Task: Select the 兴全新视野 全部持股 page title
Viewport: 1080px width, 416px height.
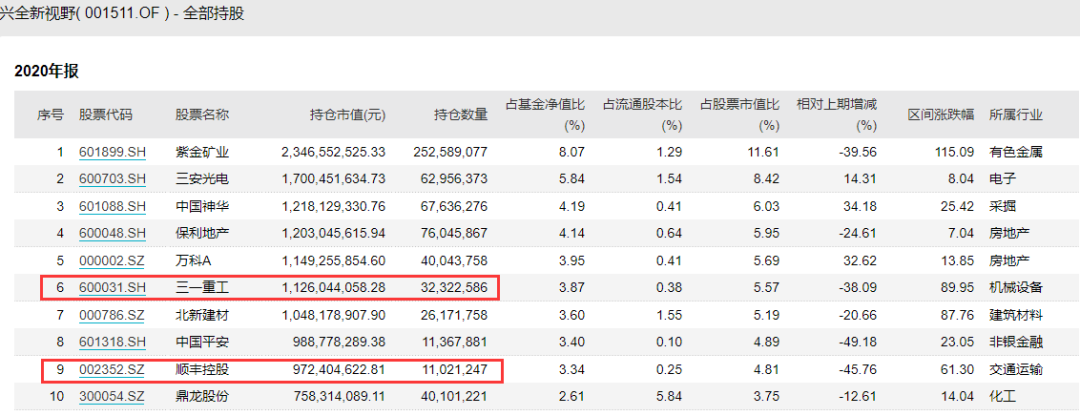Action: 122,14
